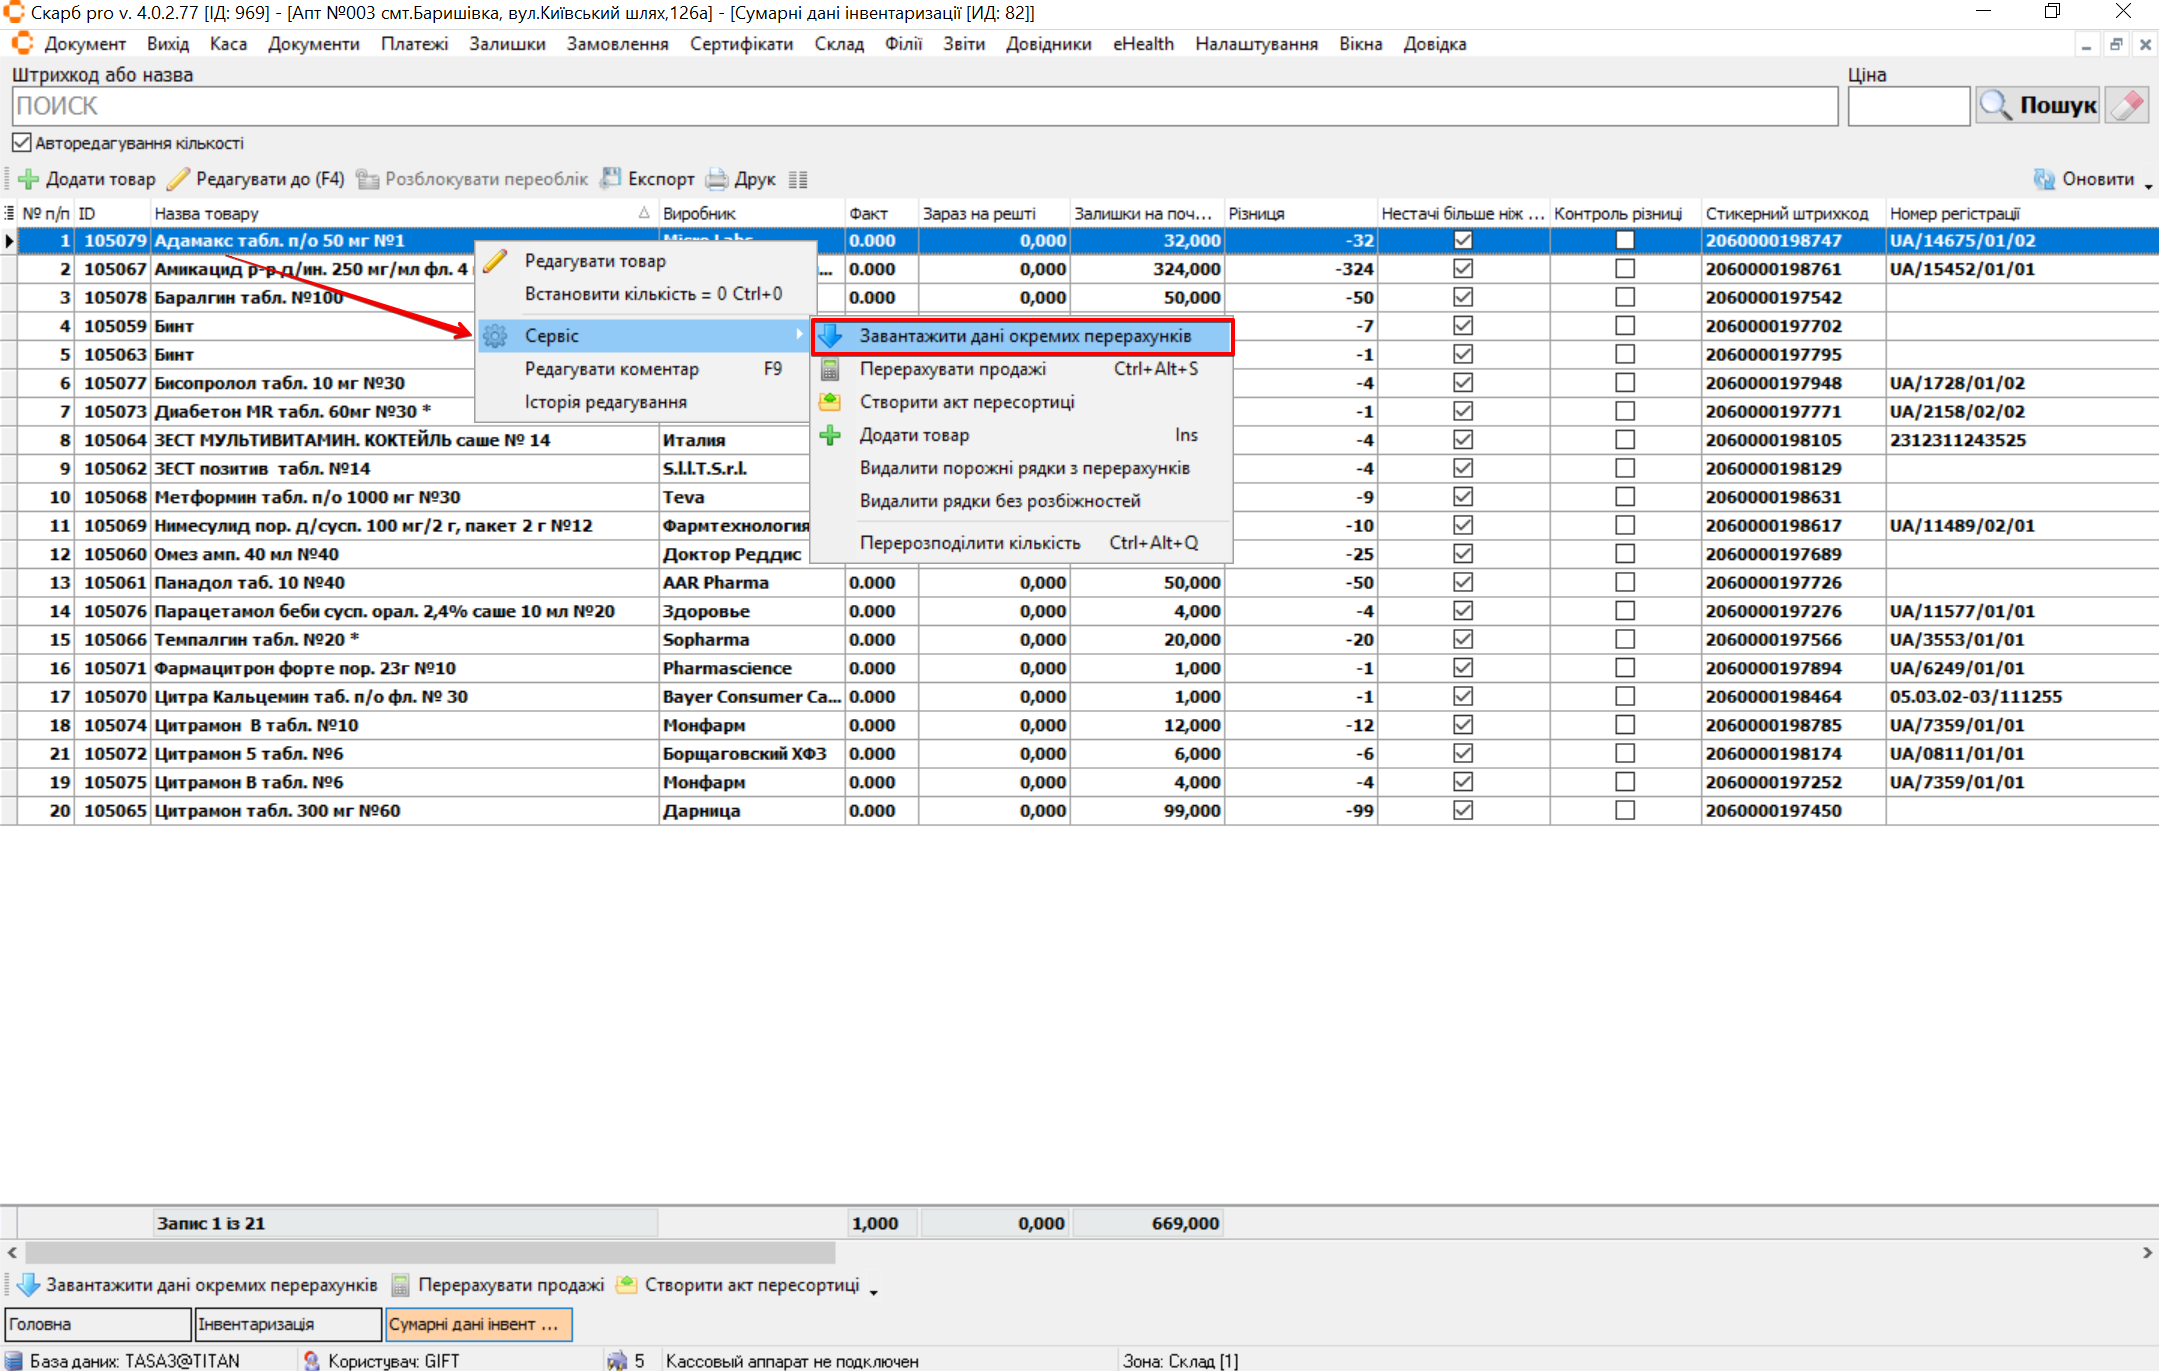
Task: Click Перерахувати продажі icon in bottom toolbar
Action: tap(401, 1285)
